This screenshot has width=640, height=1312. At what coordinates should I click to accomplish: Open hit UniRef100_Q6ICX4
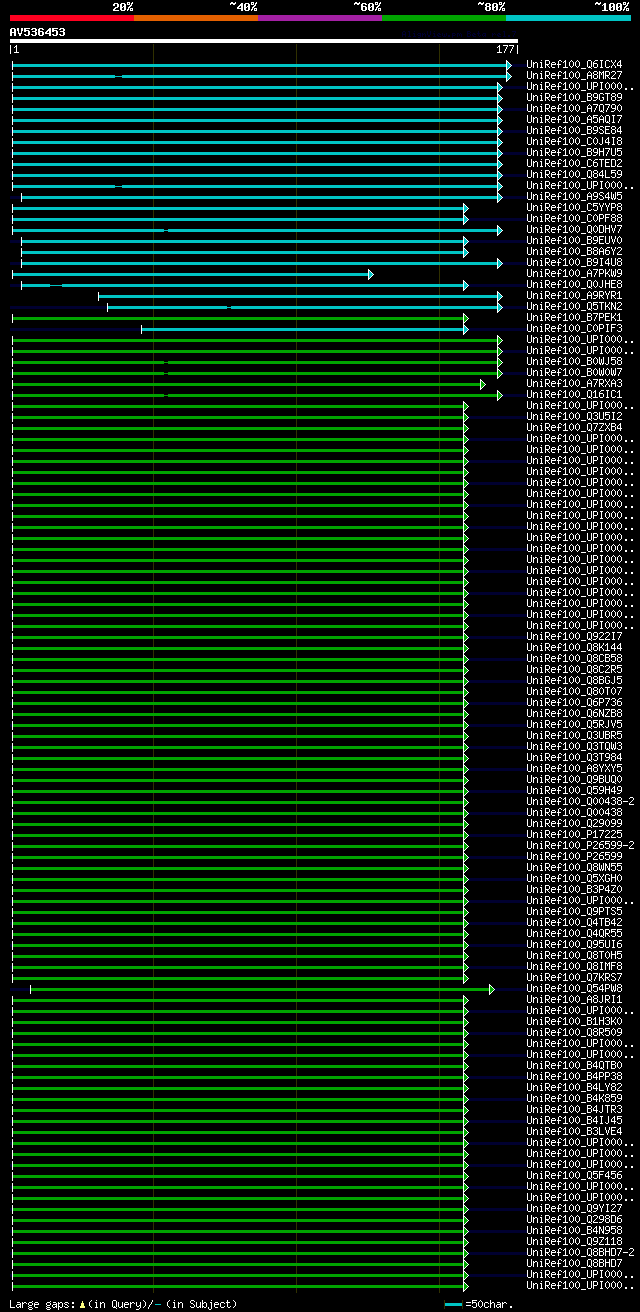574,64
